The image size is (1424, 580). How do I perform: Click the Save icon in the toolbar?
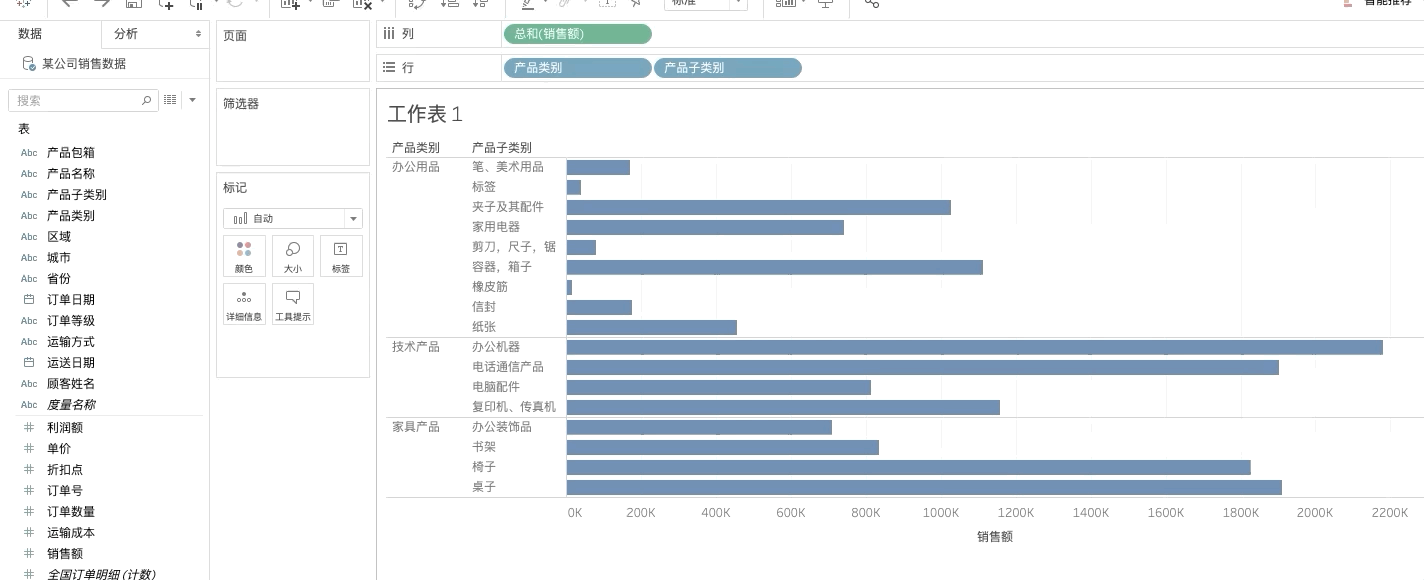[x=133, y=5]
